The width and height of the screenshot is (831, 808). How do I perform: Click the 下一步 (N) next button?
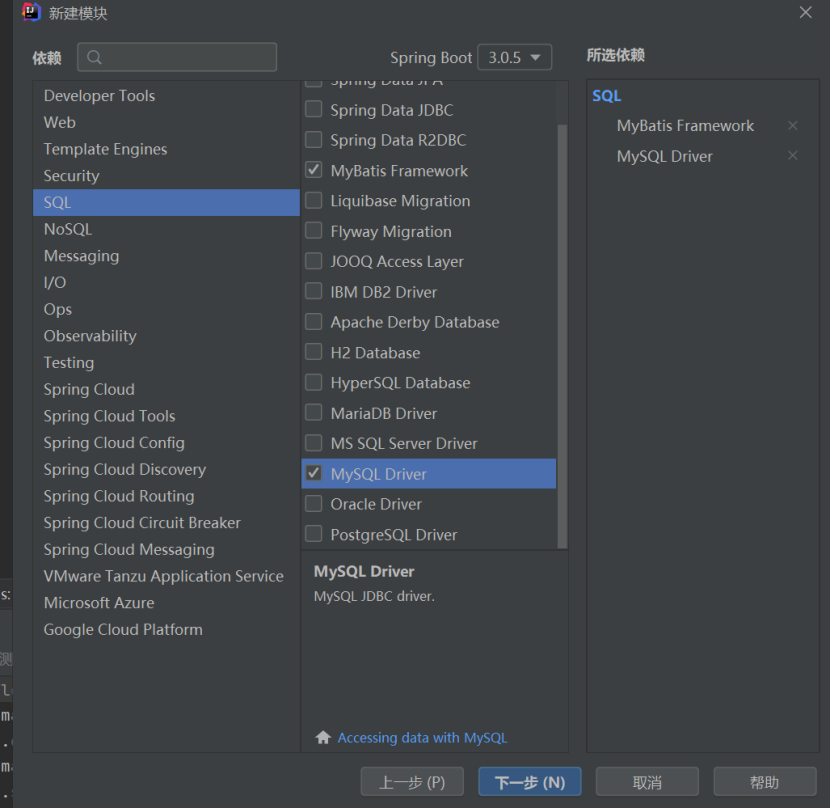[x=529, y=782]
